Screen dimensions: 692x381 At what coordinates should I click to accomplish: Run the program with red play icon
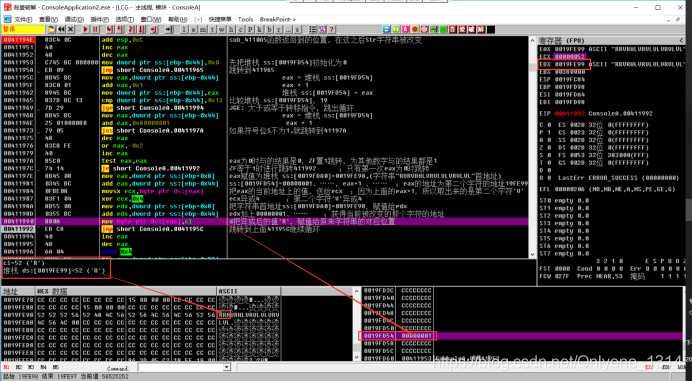click(86, 30)
